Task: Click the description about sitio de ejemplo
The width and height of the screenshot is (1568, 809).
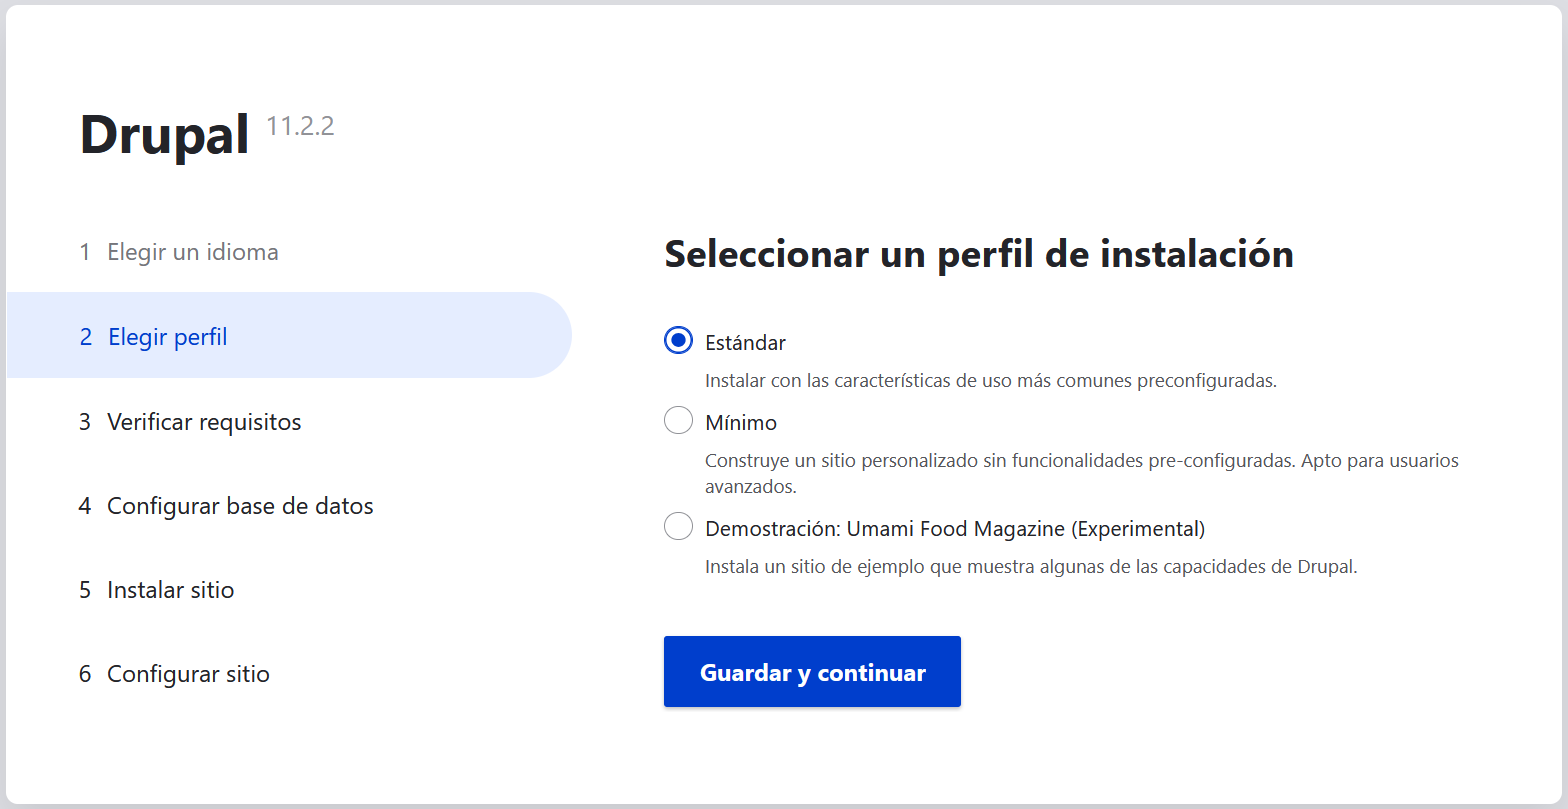Action: click(1031, 567)
